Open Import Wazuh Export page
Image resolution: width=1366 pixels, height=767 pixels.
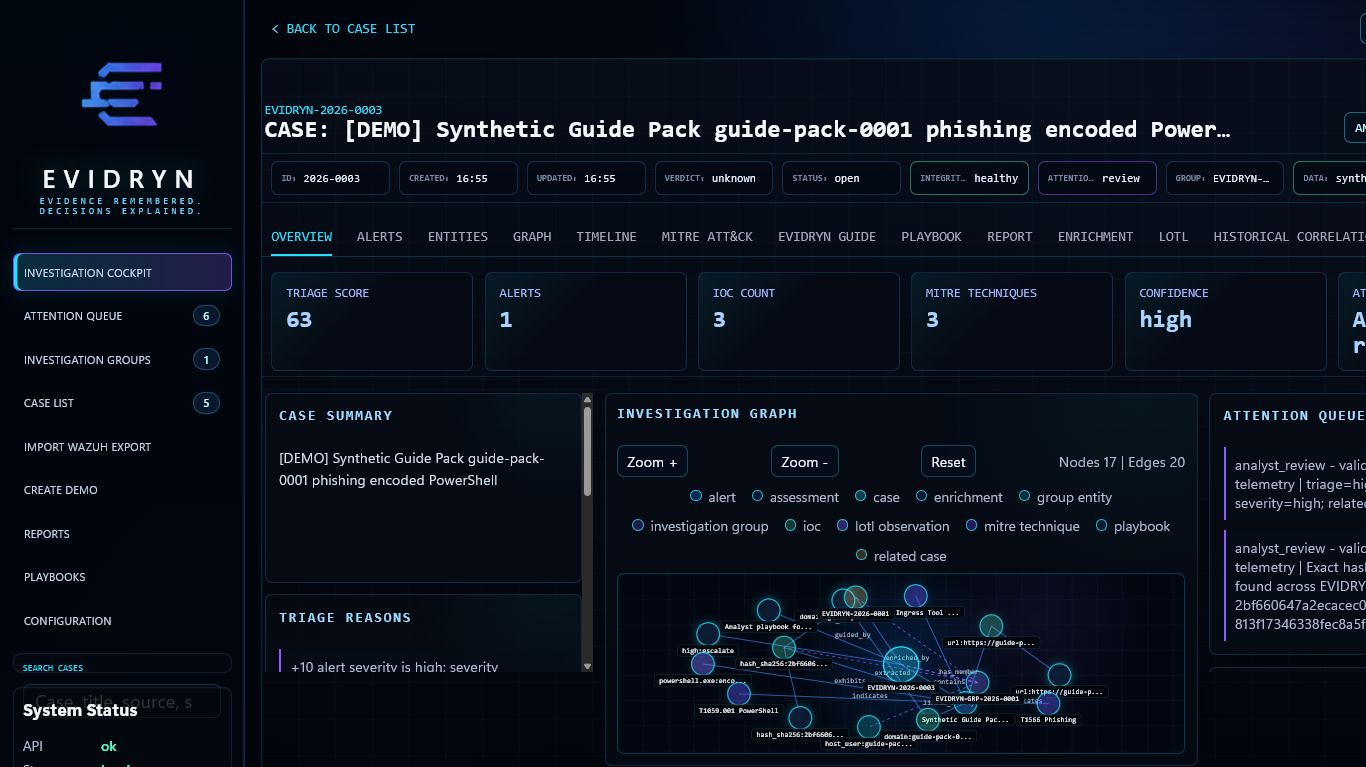[123, 447]
